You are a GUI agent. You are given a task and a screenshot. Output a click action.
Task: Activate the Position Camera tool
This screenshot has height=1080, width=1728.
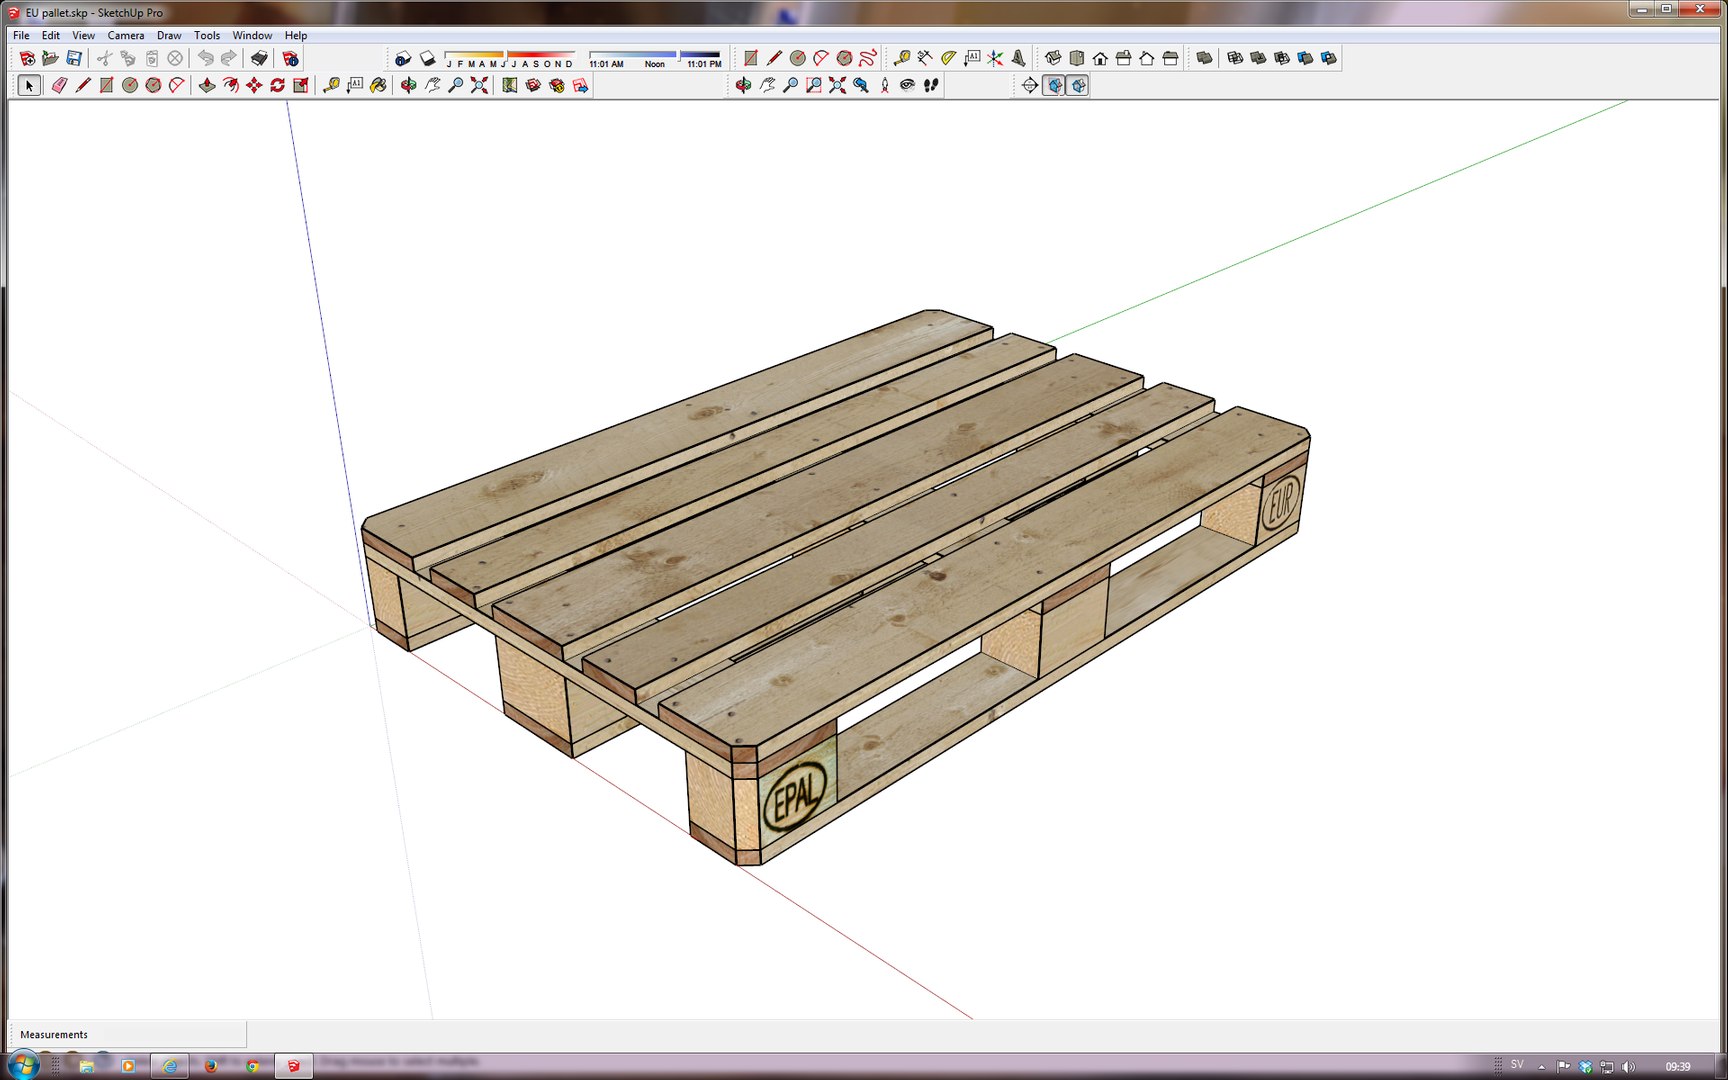884,85
